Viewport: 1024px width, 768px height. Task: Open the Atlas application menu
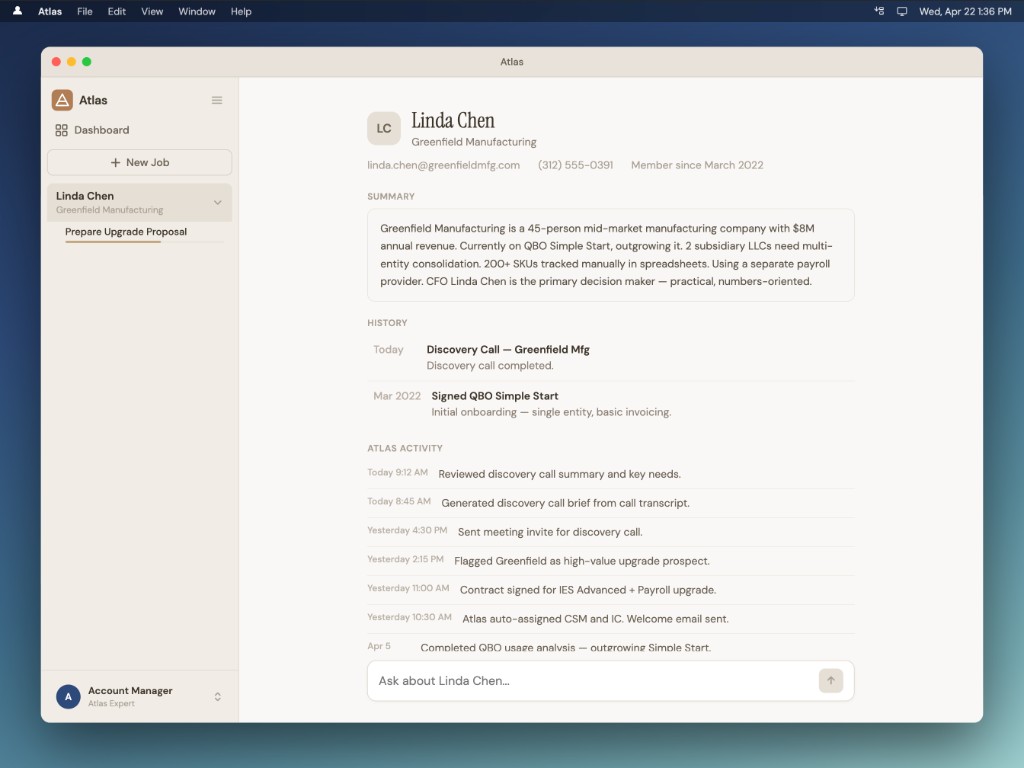pos(50,11)
